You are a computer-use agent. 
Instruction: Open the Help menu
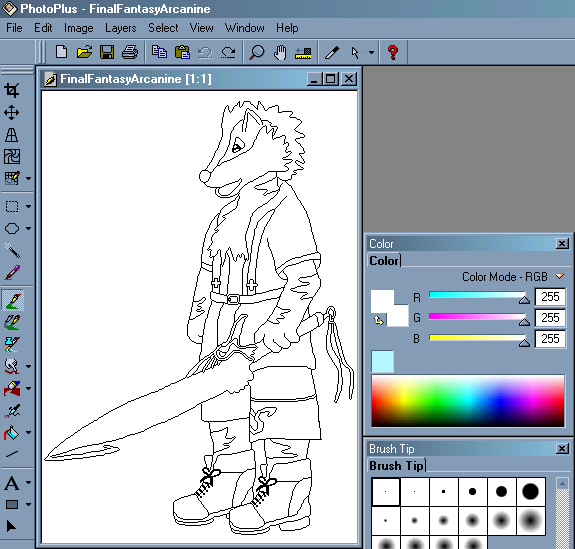[287, 28]
